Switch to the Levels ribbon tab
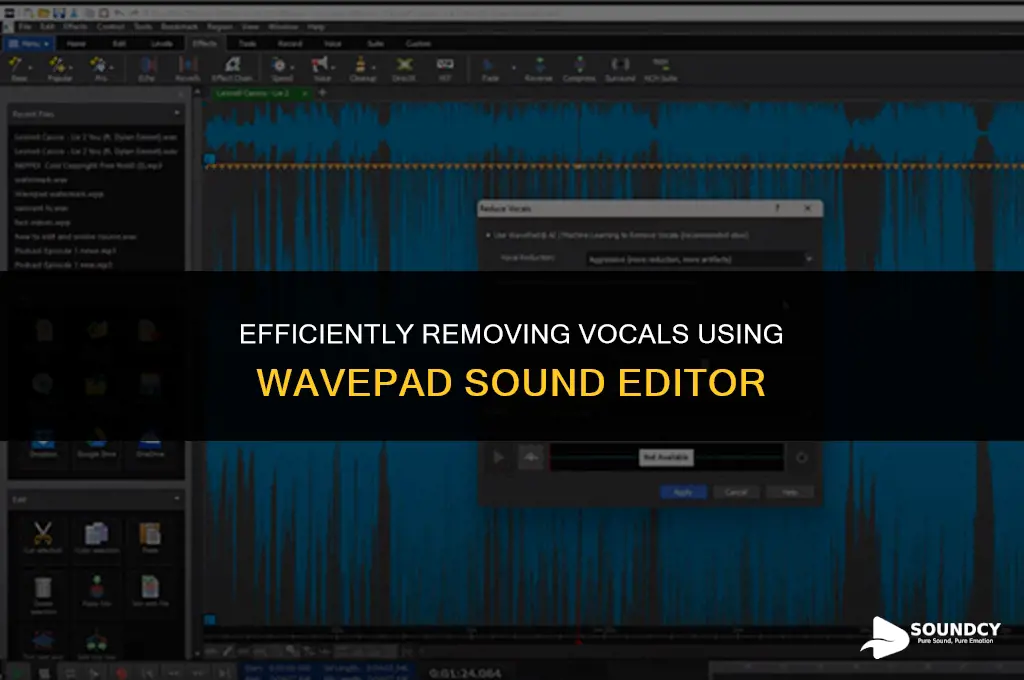Screen dimensions: 1024x680 [162, 44]
